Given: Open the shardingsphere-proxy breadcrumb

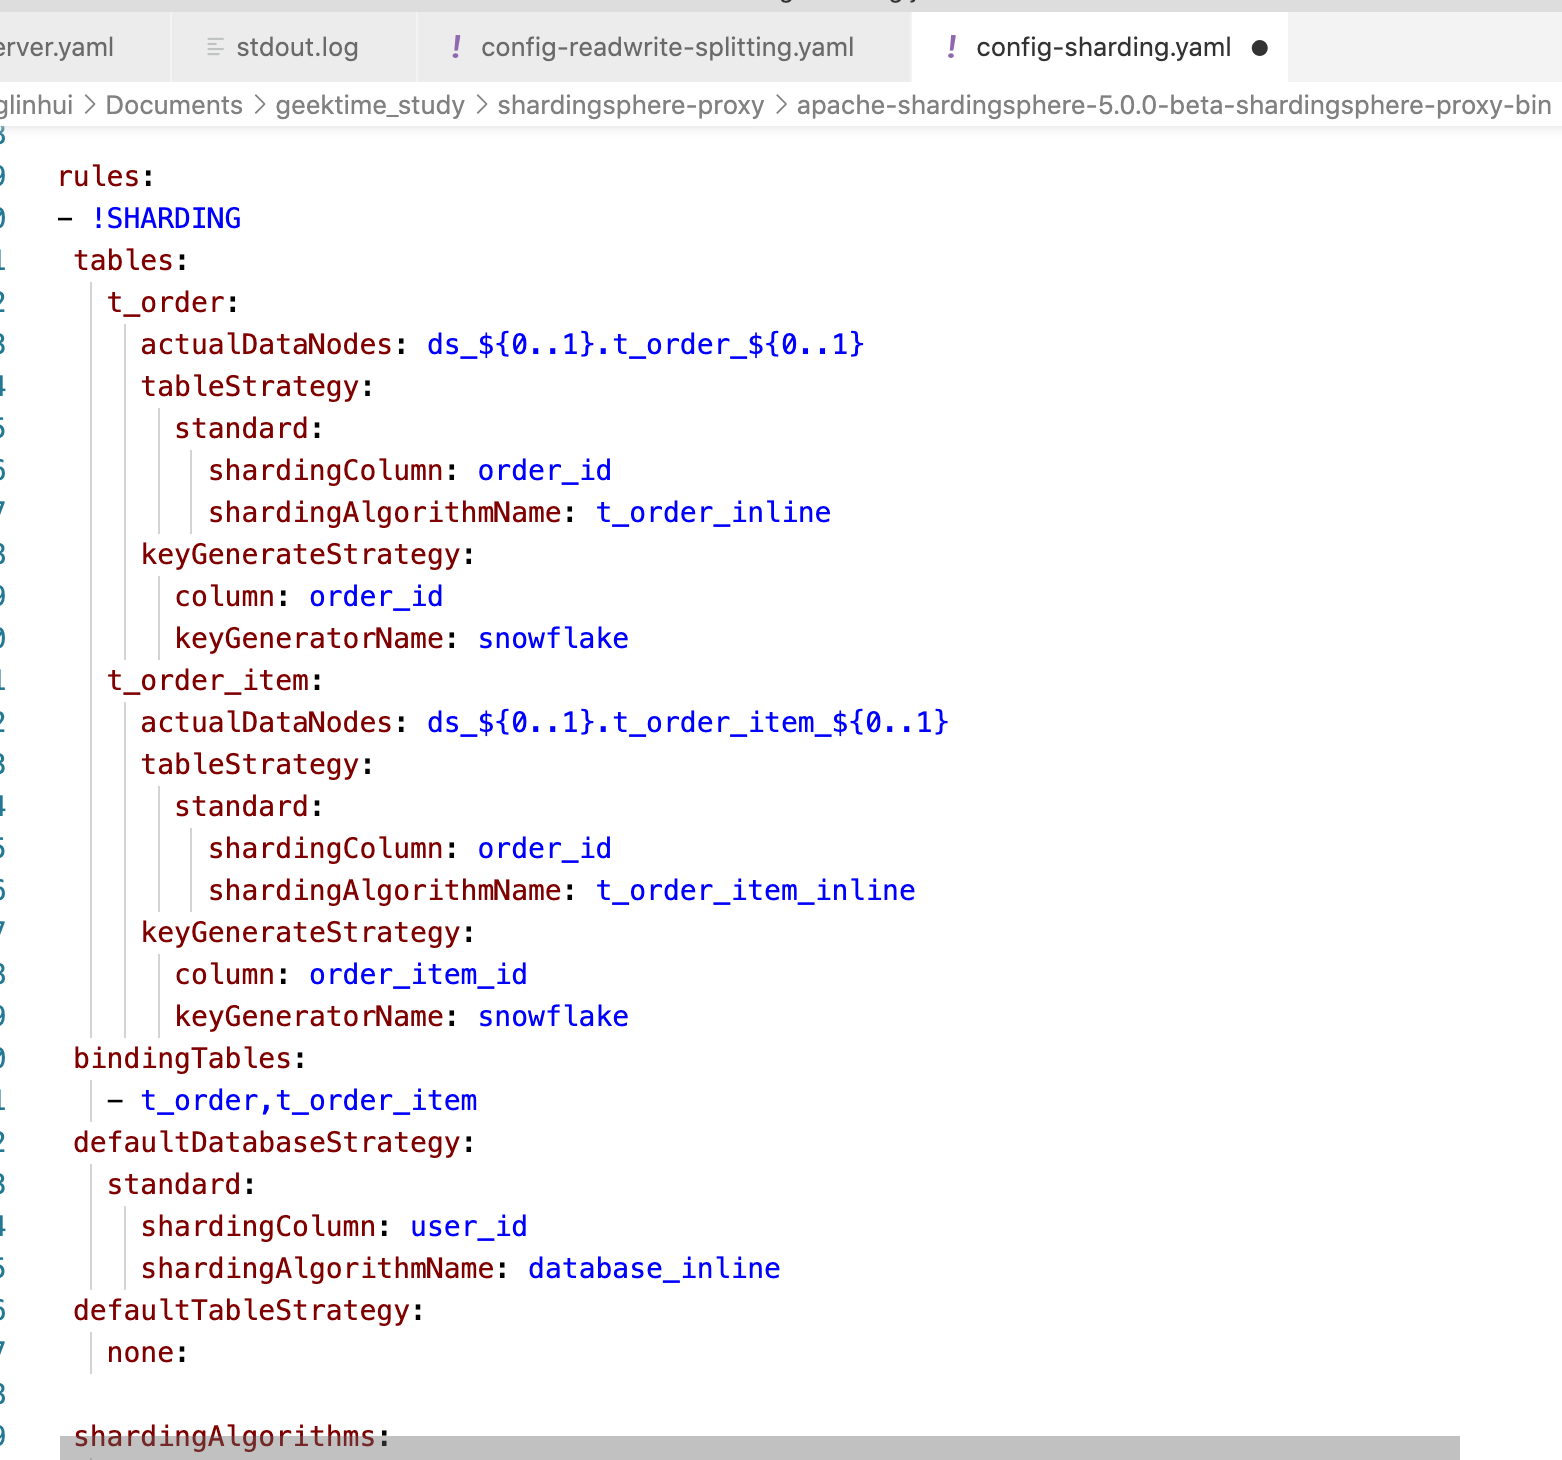Looking at the screenshot, I should click(x=630, y=105).
